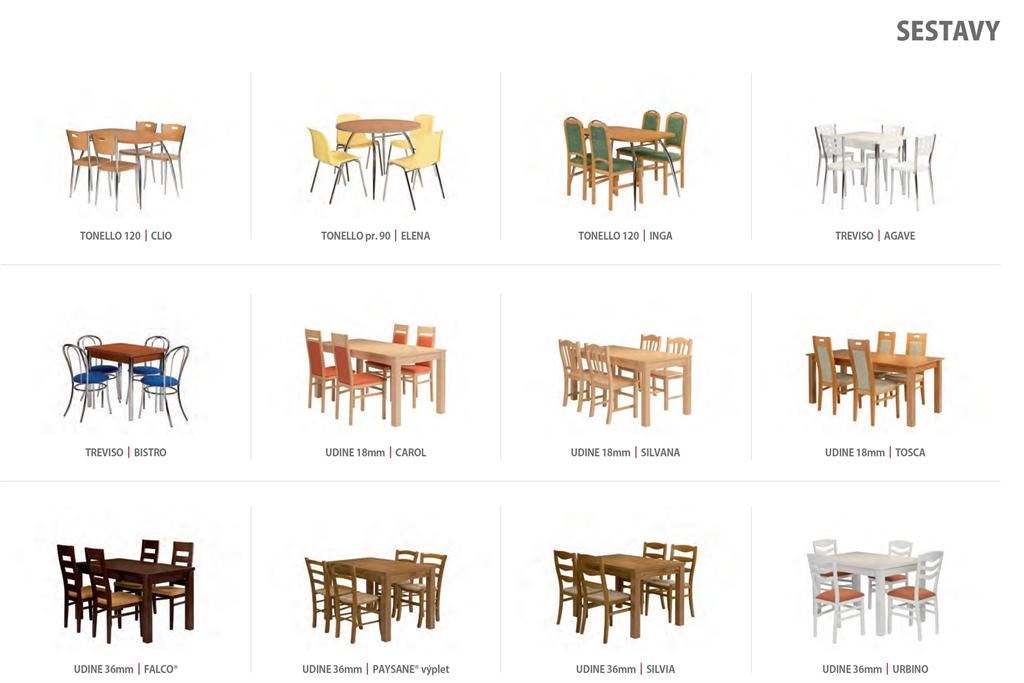Open the green upholstered INGA set image
Viewport: 1024px width, 683px height.
(x=626, y=160)
